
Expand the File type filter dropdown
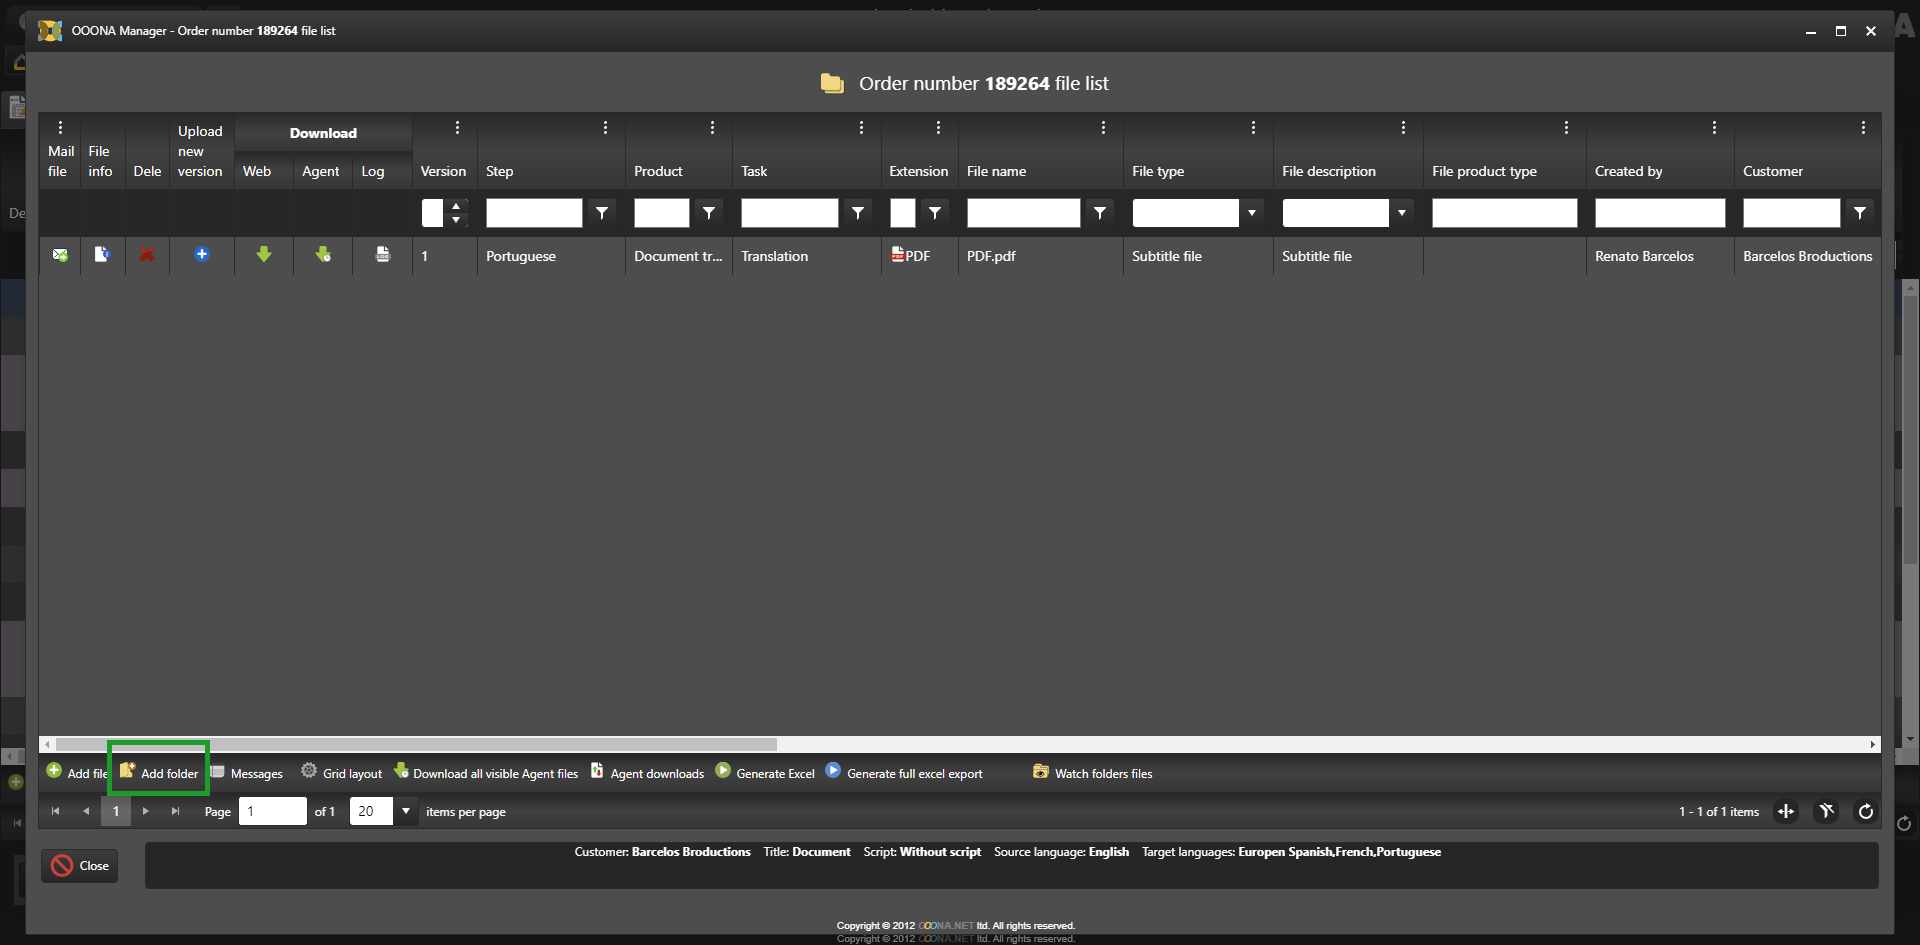[x=1251, y=213]
